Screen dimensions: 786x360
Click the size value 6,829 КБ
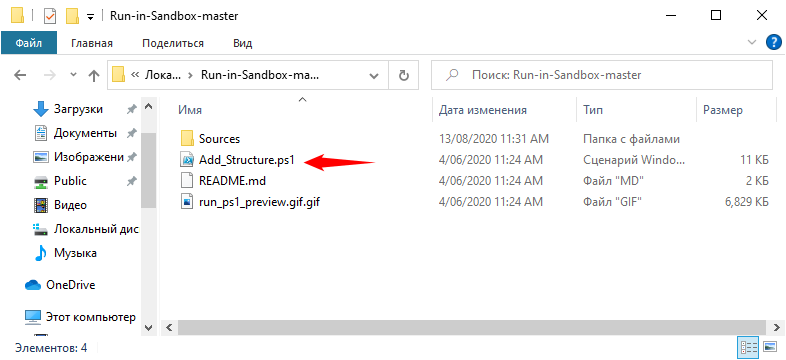[x=746, y=202]
